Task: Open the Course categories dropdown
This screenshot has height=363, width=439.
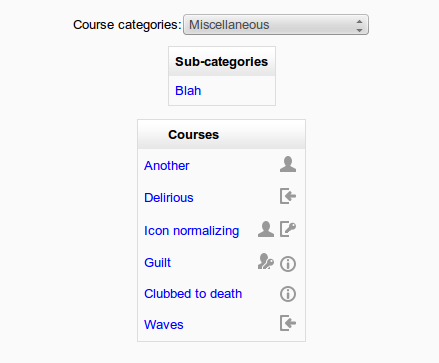Action: click(x=276, y=25)
